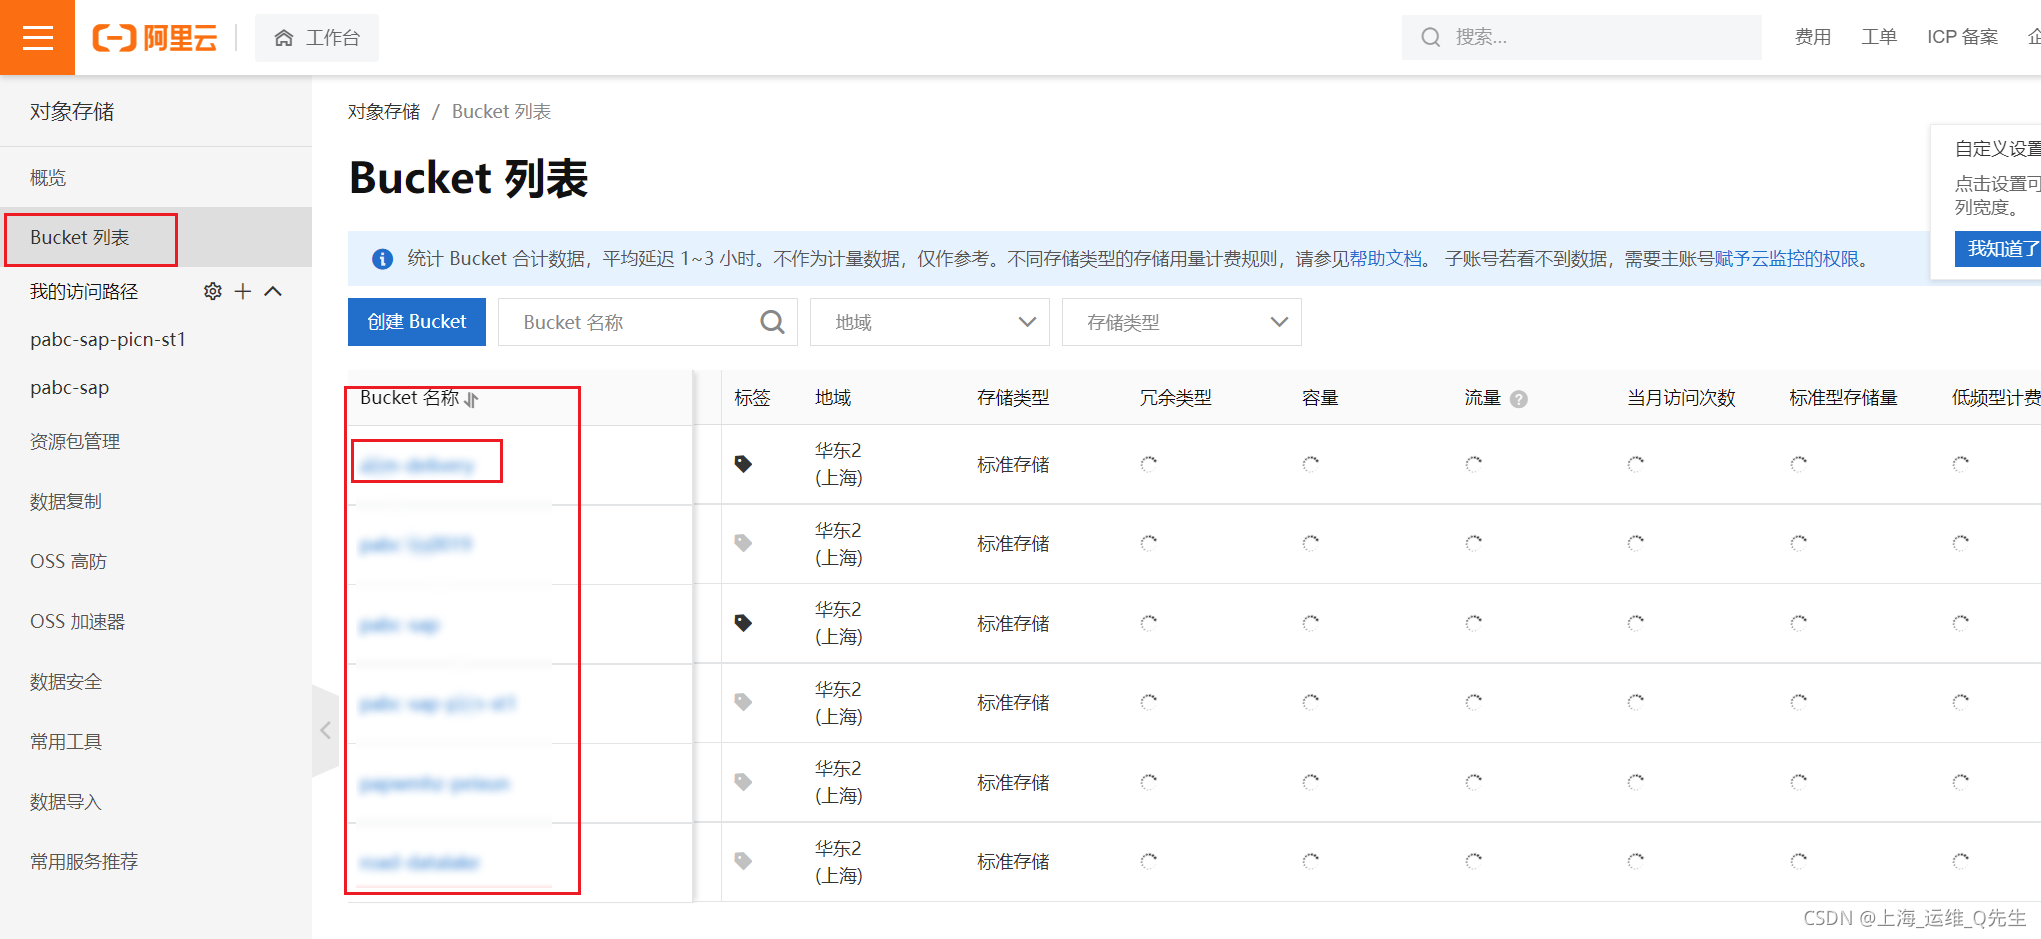The width and height of the screenshot is (2041, 939).
Task: Open the 帮助文档 link in notice
Action: (x=1386, y=259)
